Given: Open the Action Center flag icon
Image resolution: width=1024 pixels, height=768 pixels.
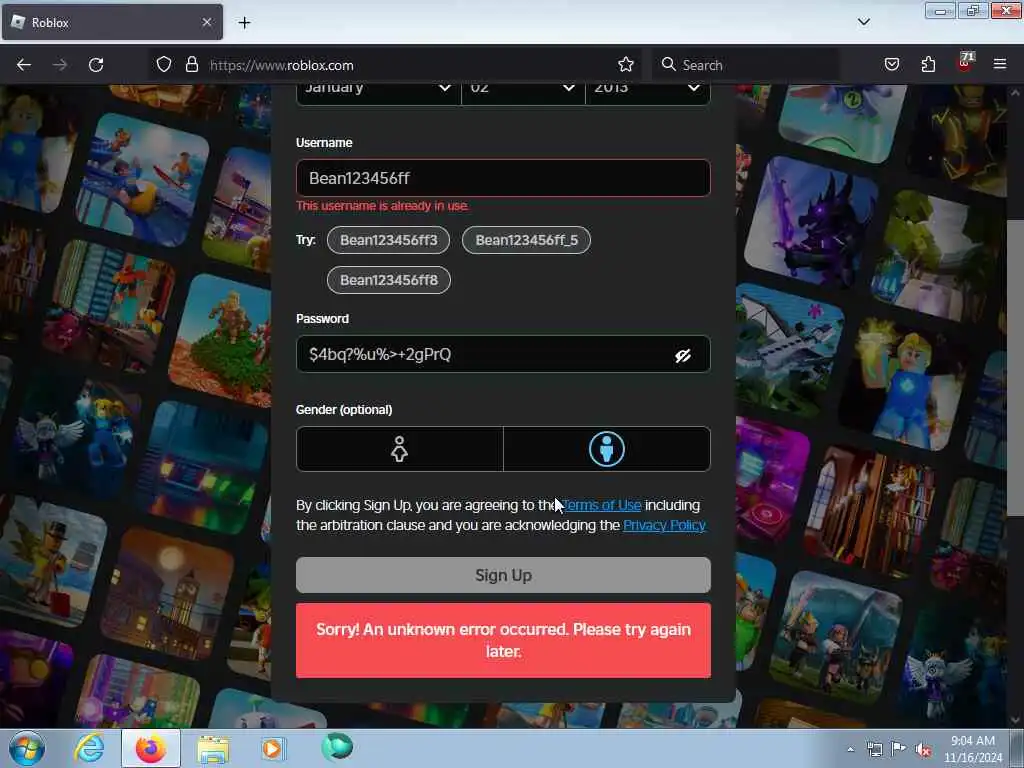Looking at the screenshot, I should [x=899, y=749].
